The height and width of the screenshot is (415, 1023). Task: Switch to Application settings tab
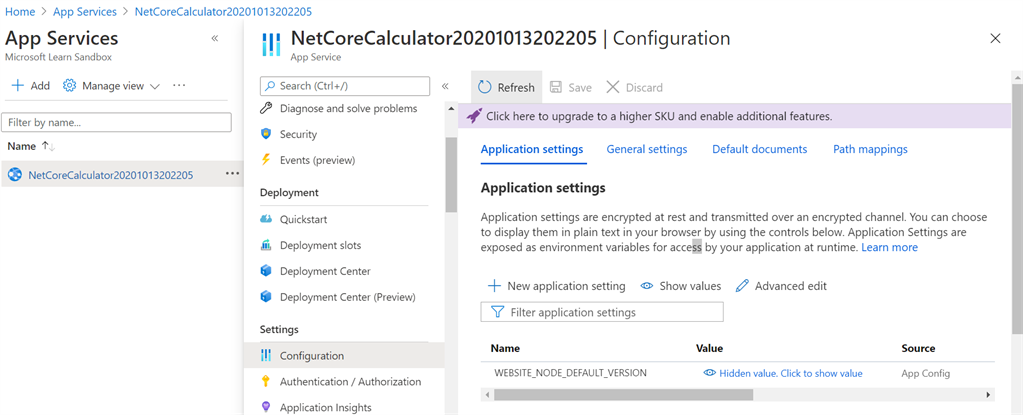point(532,149)
